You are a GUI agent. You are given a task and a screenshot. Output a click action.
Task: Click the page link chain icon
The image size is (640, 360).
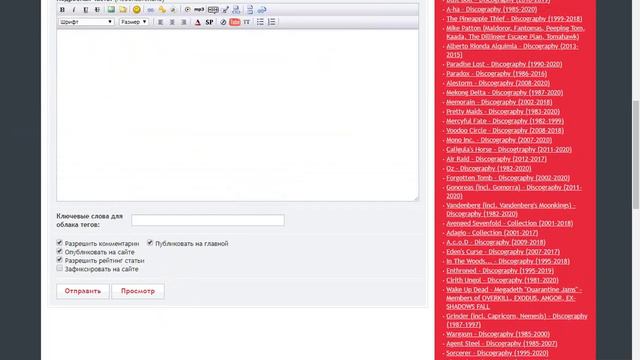pyautogui.click(x=262, y=10)
